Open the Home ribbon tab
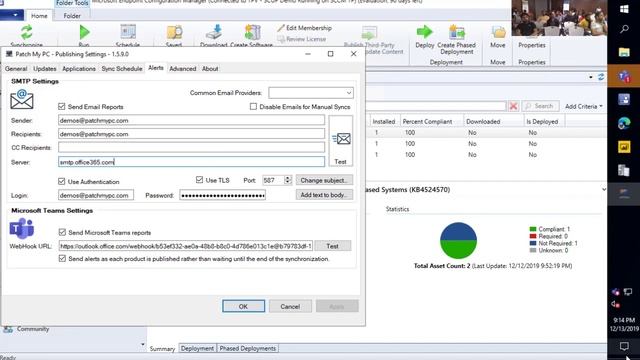Viewport: 640px width, 360px height. pyautogui.click(x=39, y=16)
